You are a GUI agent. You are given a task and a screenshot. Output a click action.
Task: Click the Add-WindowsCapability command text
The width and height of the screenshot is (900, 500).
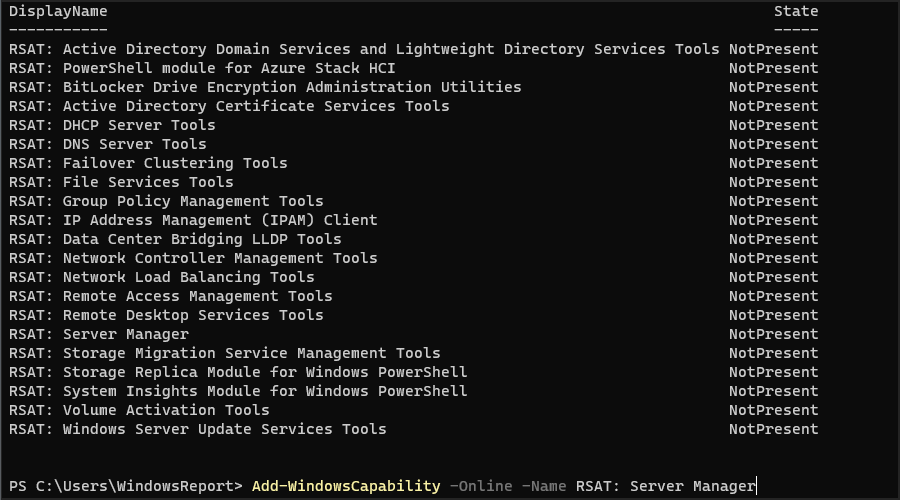(346, 486)
